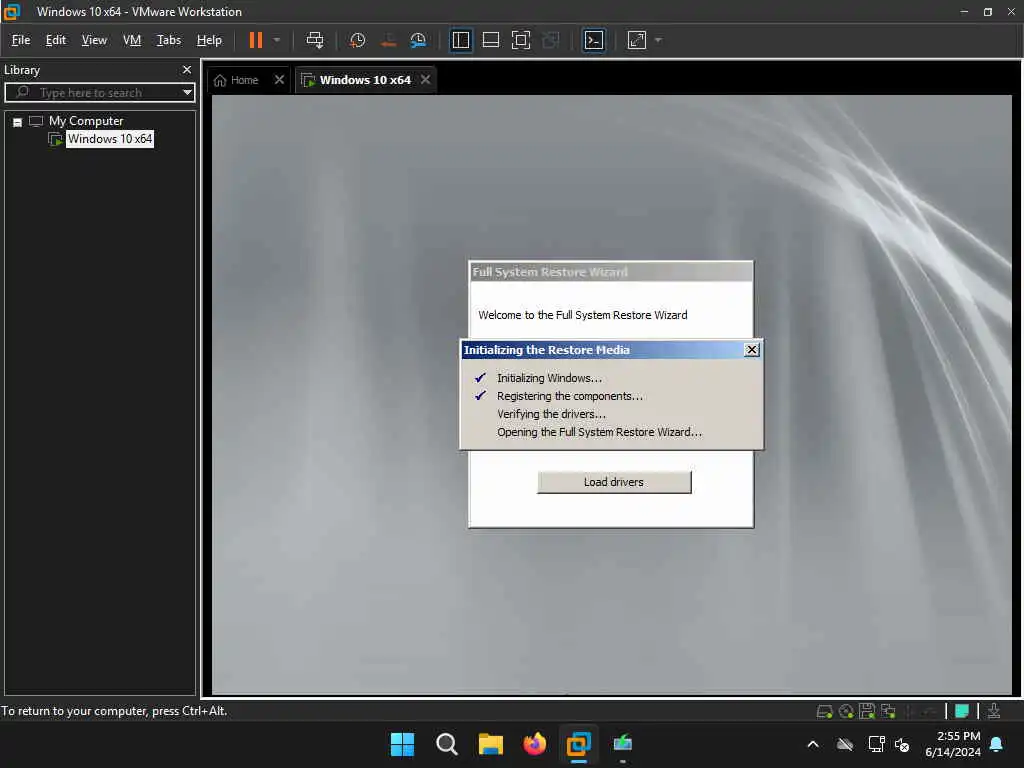The height and width of the screenshot is (768, 1024).
Task: Show hidden system tray icons chevron
Action: coord(813,744)
